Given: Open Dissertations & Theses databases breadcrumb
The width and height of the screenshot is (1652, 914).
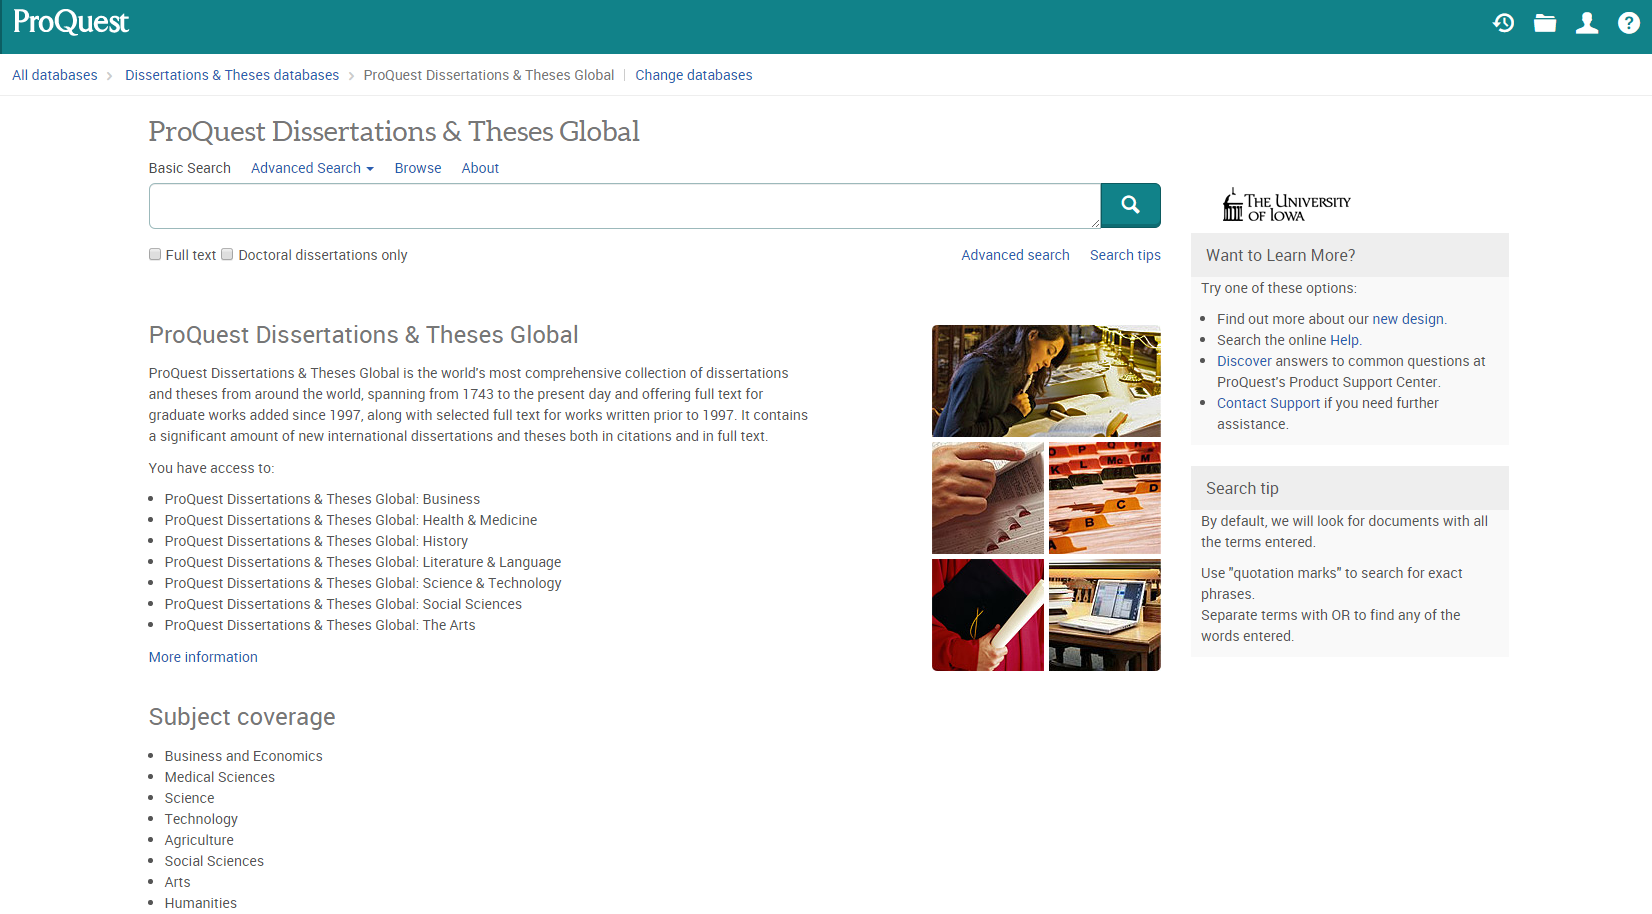Looking at the screenshot, I should tap(232, 75).
